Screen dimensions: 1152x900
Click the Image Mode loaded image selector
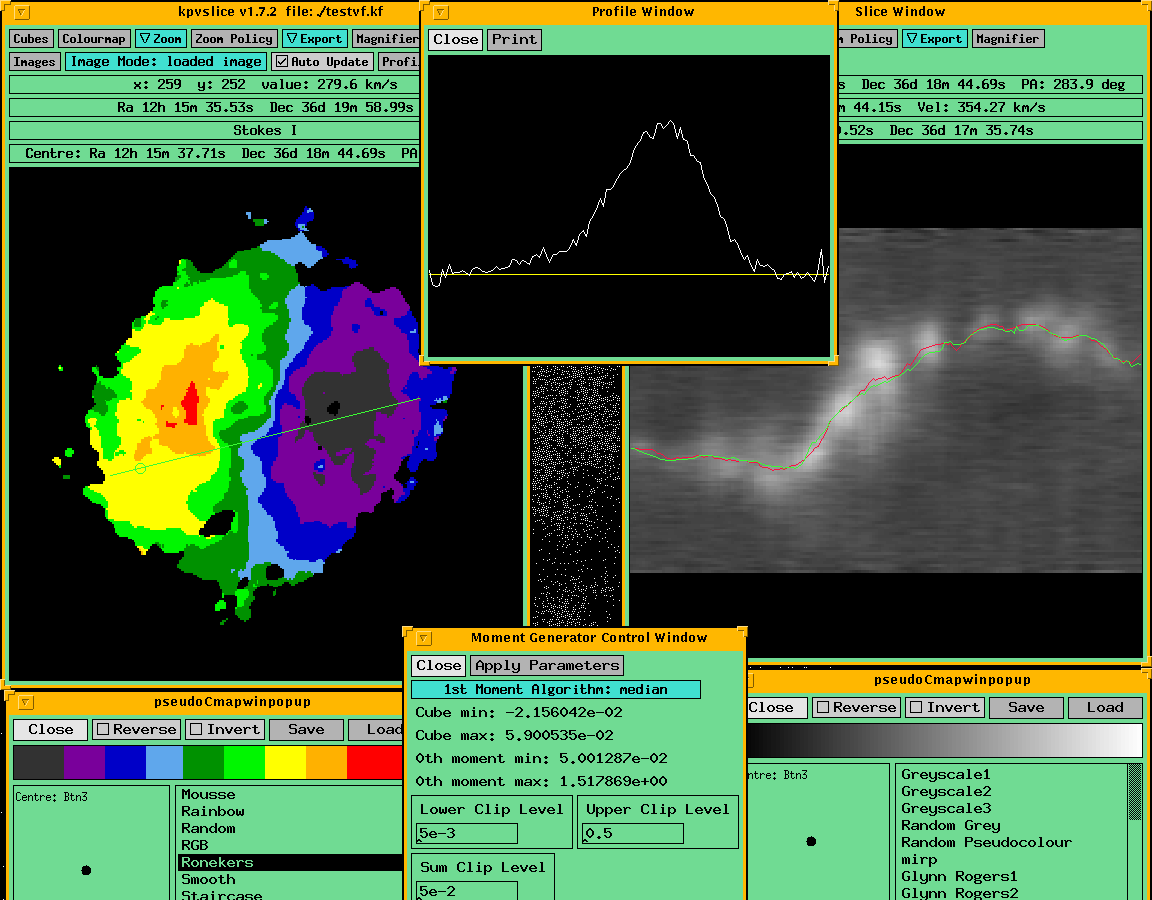(x=167, y=62)
